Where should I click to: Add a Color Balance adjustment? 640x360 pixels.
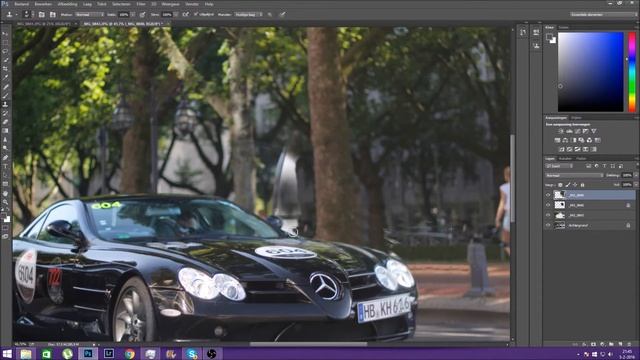(x=565, y=140)
